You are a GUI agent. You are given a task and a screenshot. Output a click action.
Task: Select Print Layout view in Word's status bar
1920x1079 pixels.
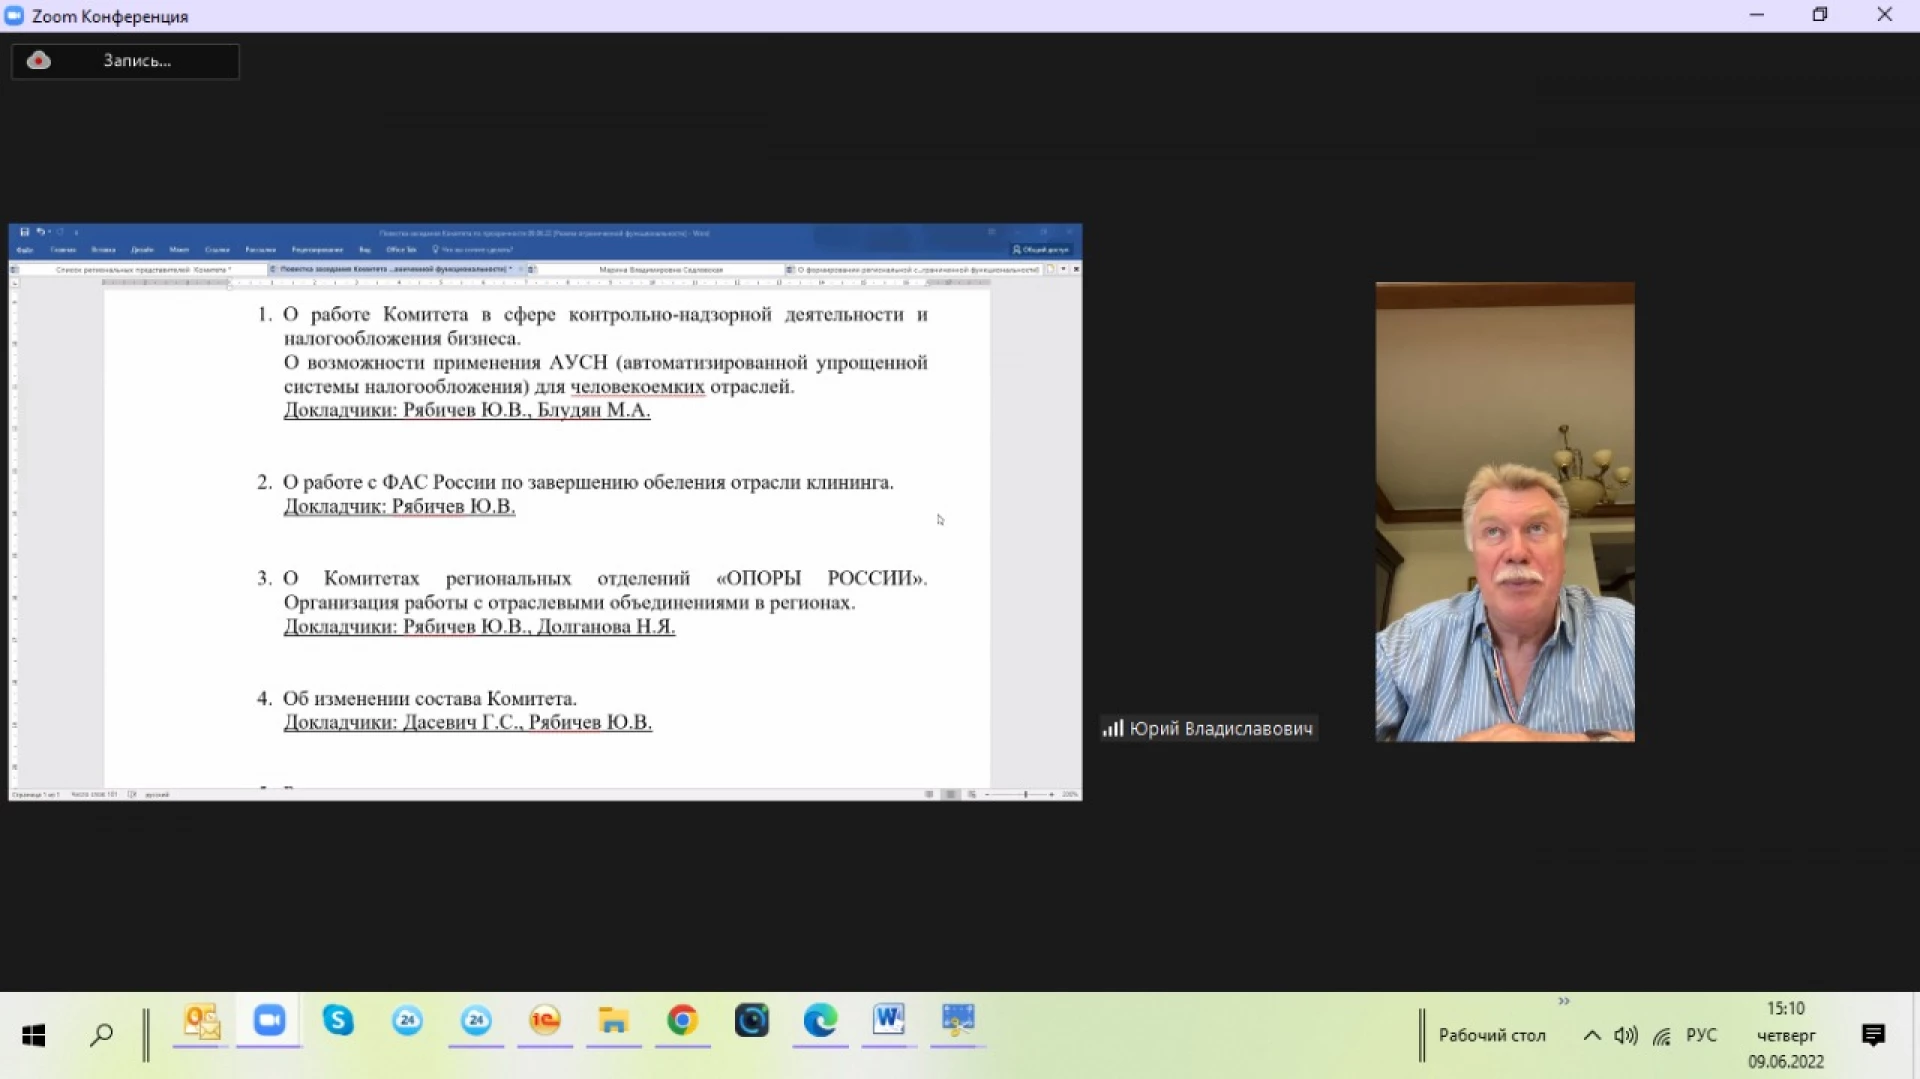point(950,794)
